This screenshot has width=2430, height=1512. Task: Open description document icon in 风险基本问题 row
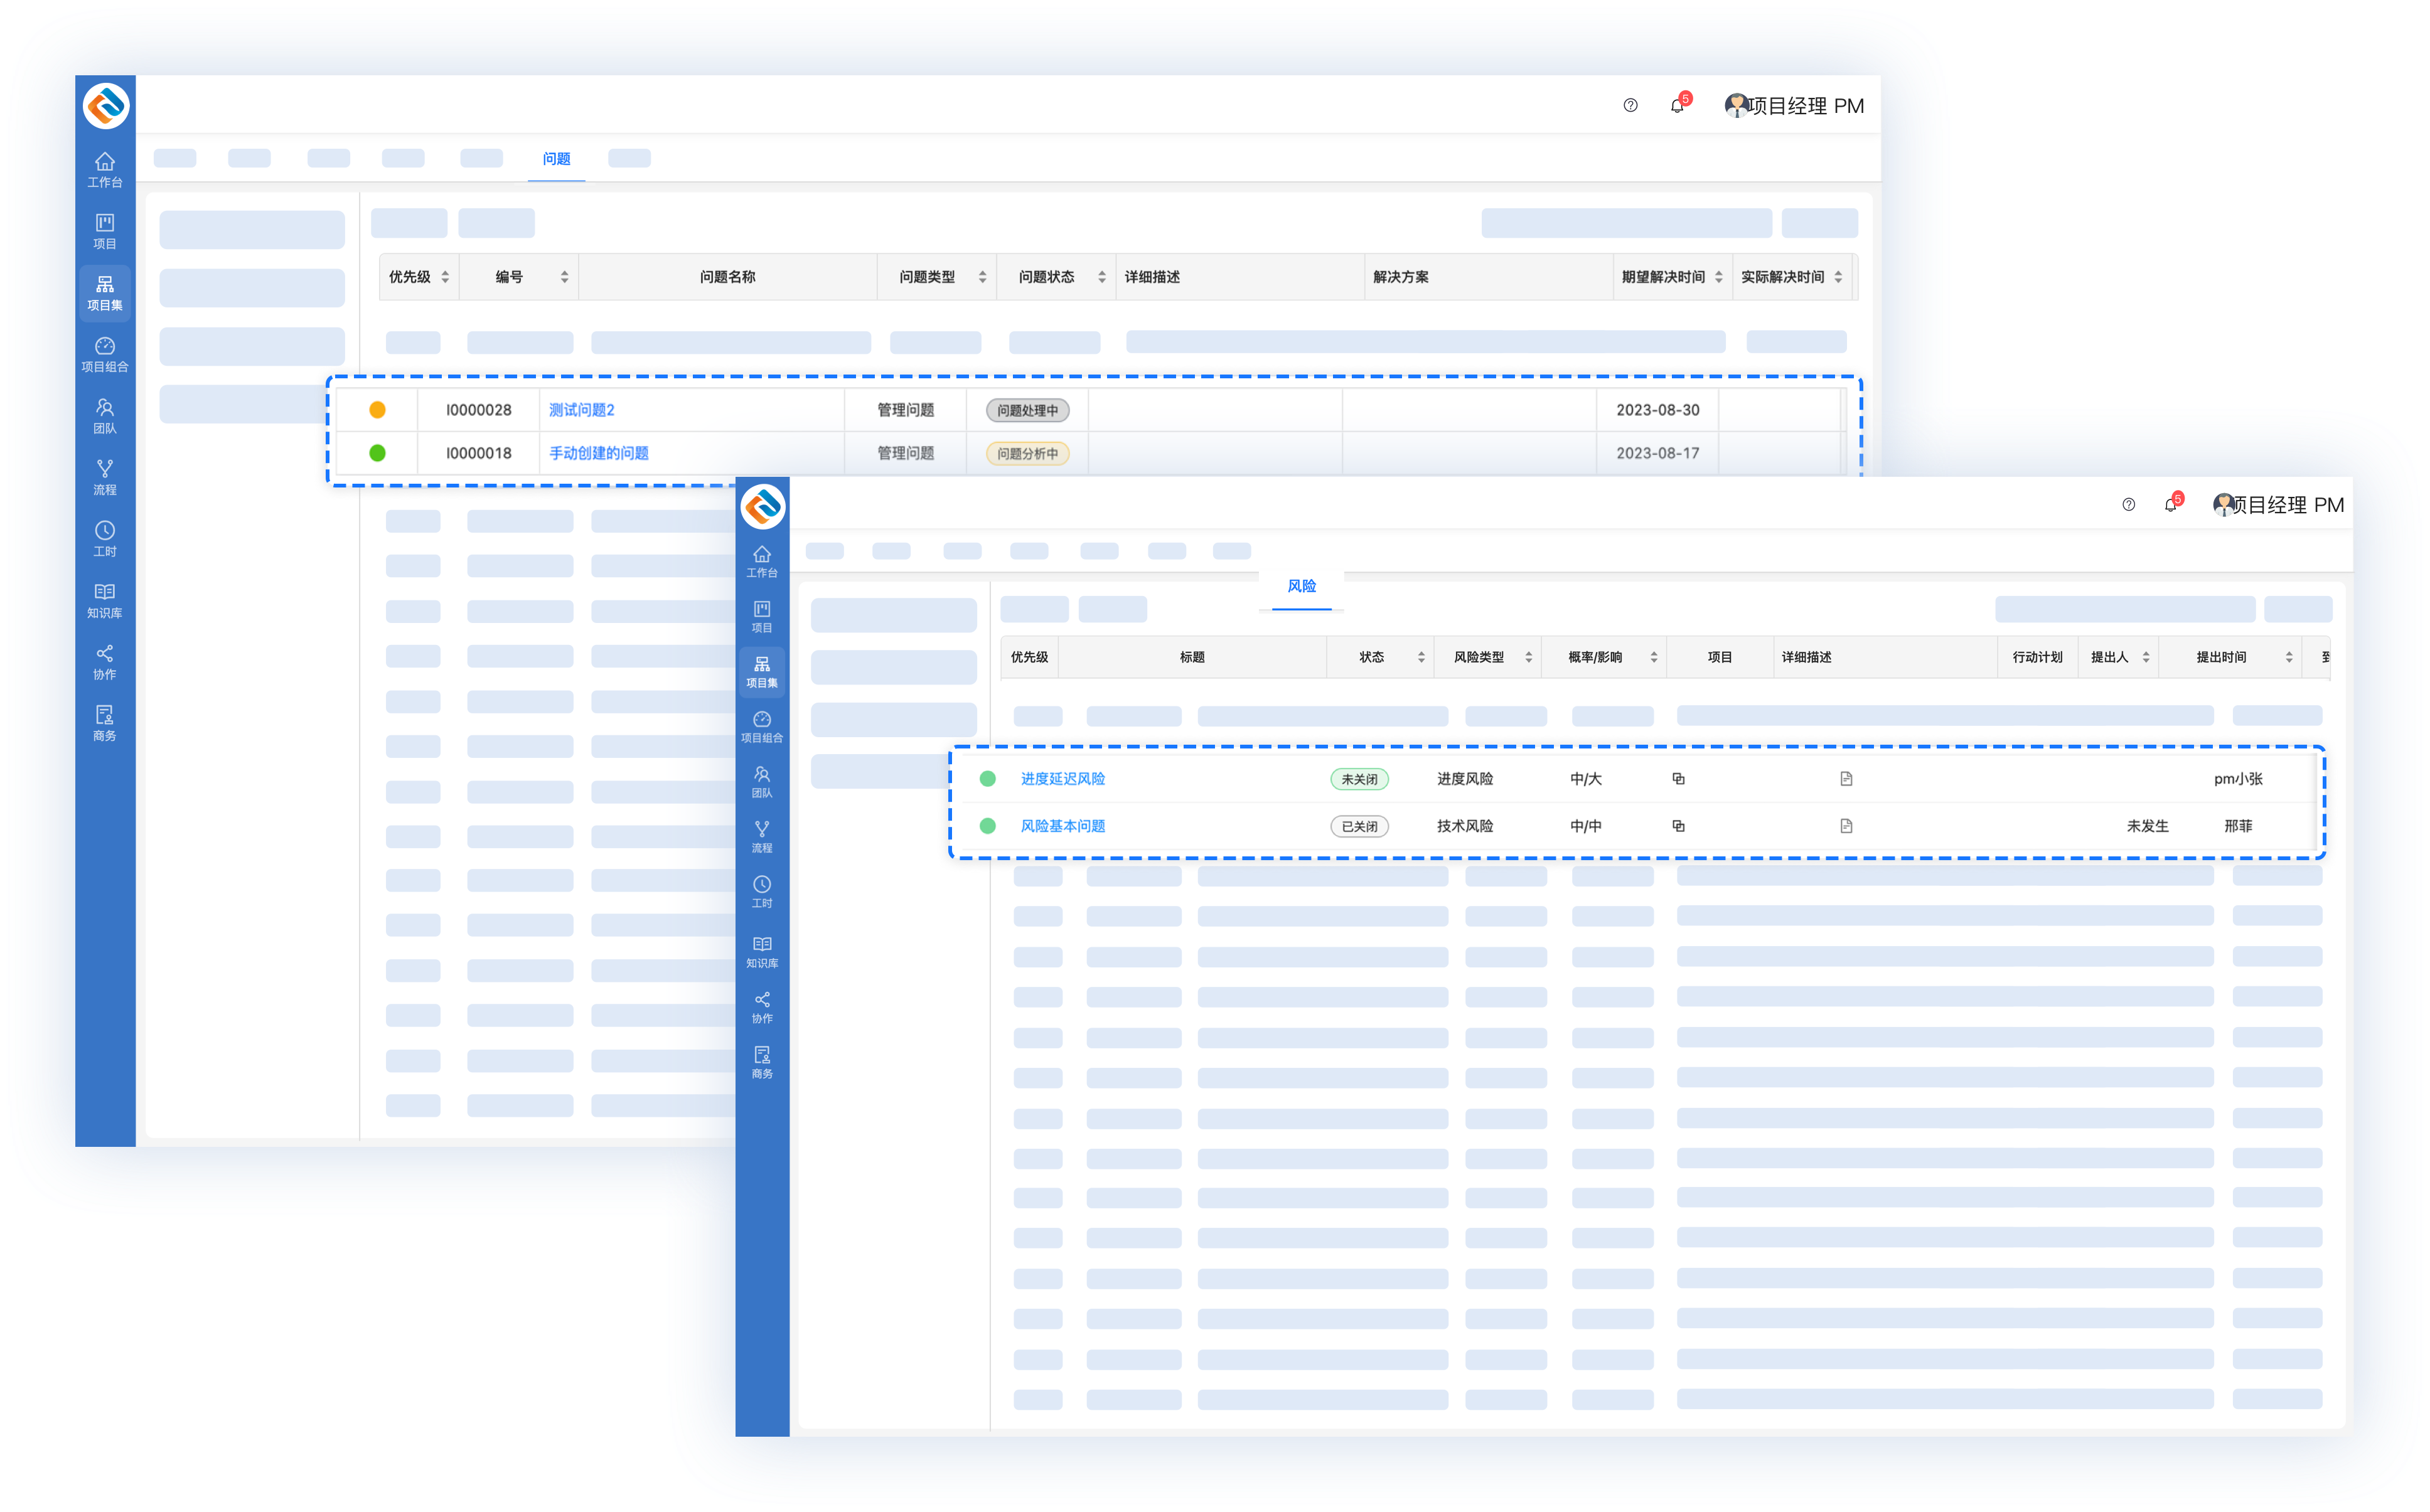pos(1846,826)
